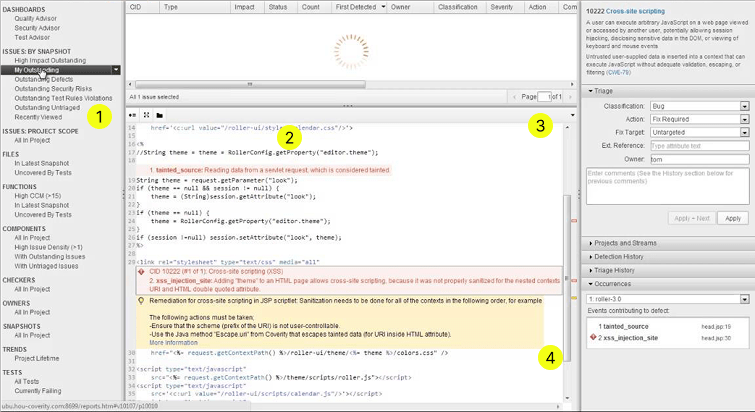
Task: Click the show-events icon in source toolbar
Action: point(133,115)
